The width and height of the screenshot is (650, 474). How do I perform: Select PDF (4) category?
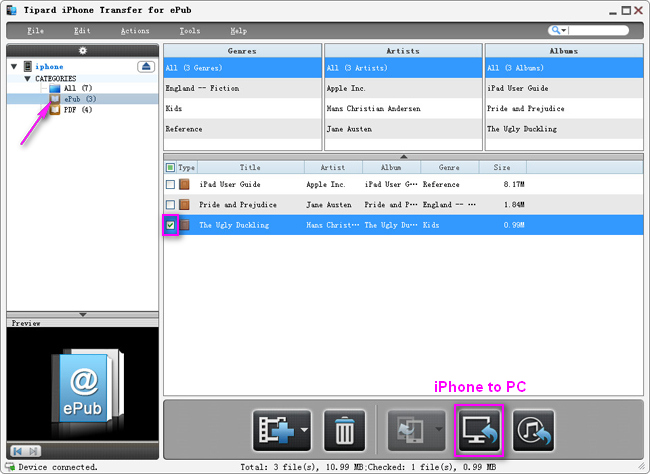pyautogui.click(x=78, y=110)
